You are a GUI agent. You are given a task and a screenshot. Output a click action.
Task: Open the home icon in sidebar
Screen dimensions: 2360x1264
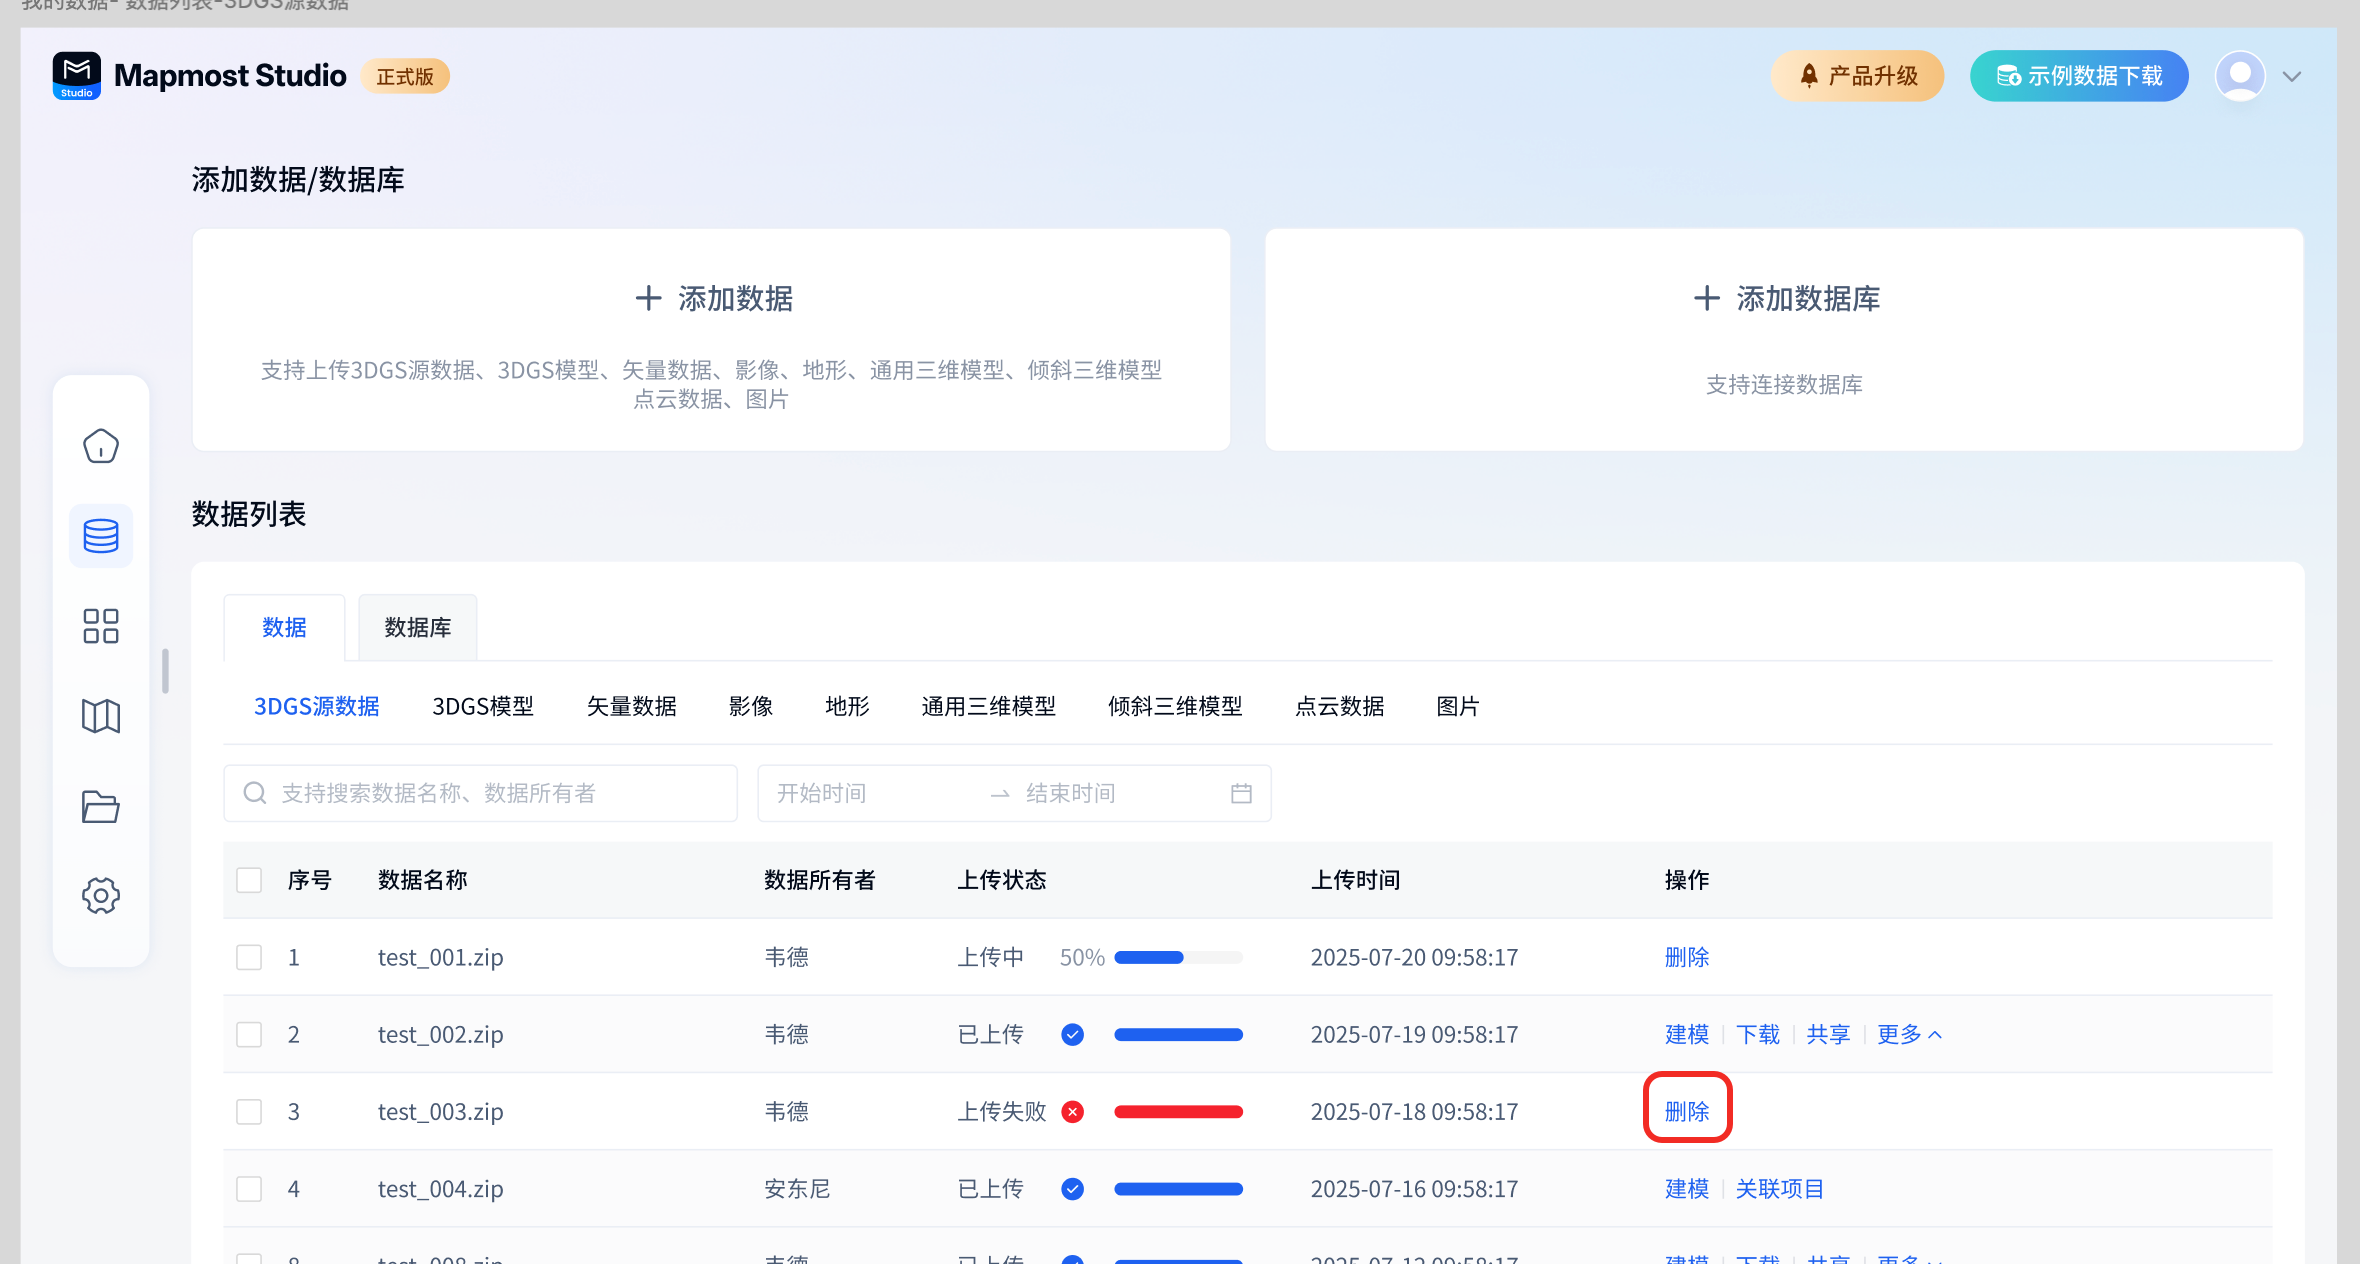[x=100, y=446]
